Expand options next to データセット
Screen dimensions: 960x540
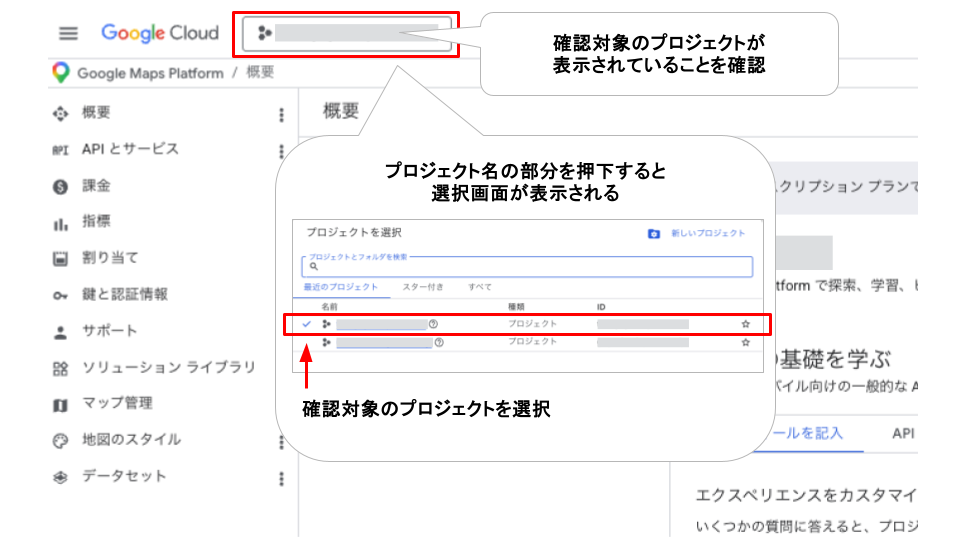tap(282, 479)
